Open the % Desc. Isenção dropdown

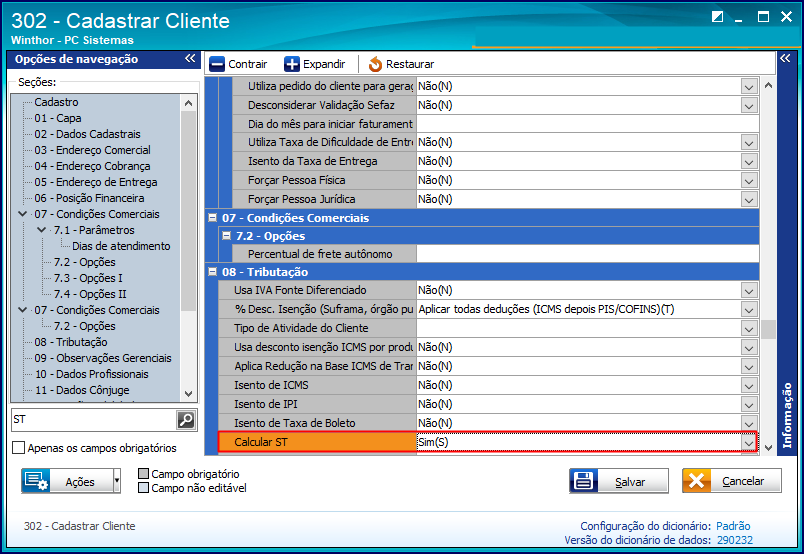[749, 309]
